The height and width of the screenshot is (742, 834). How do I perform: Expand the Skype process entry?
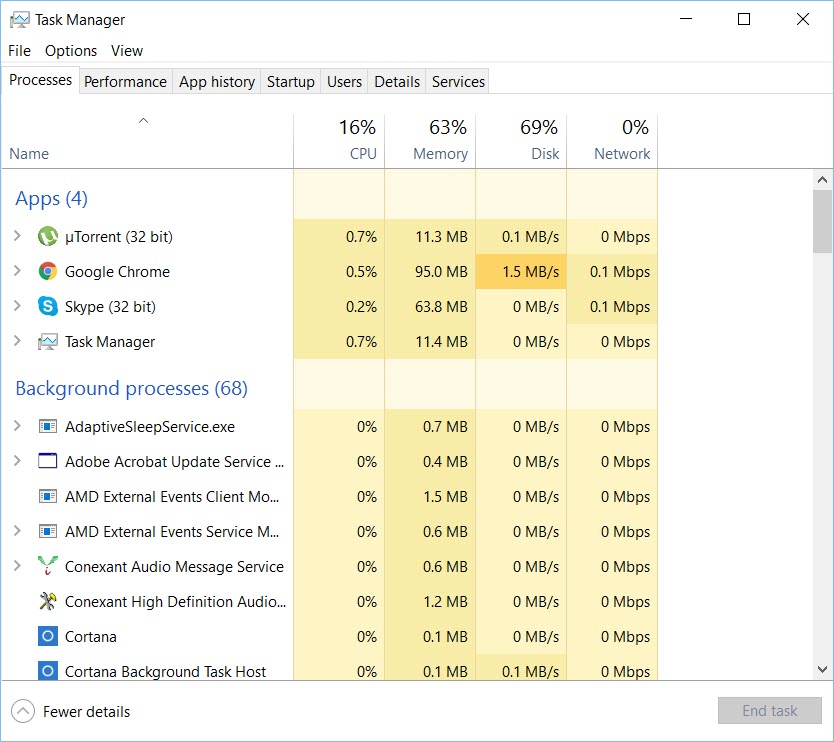[x=18, y=306]
